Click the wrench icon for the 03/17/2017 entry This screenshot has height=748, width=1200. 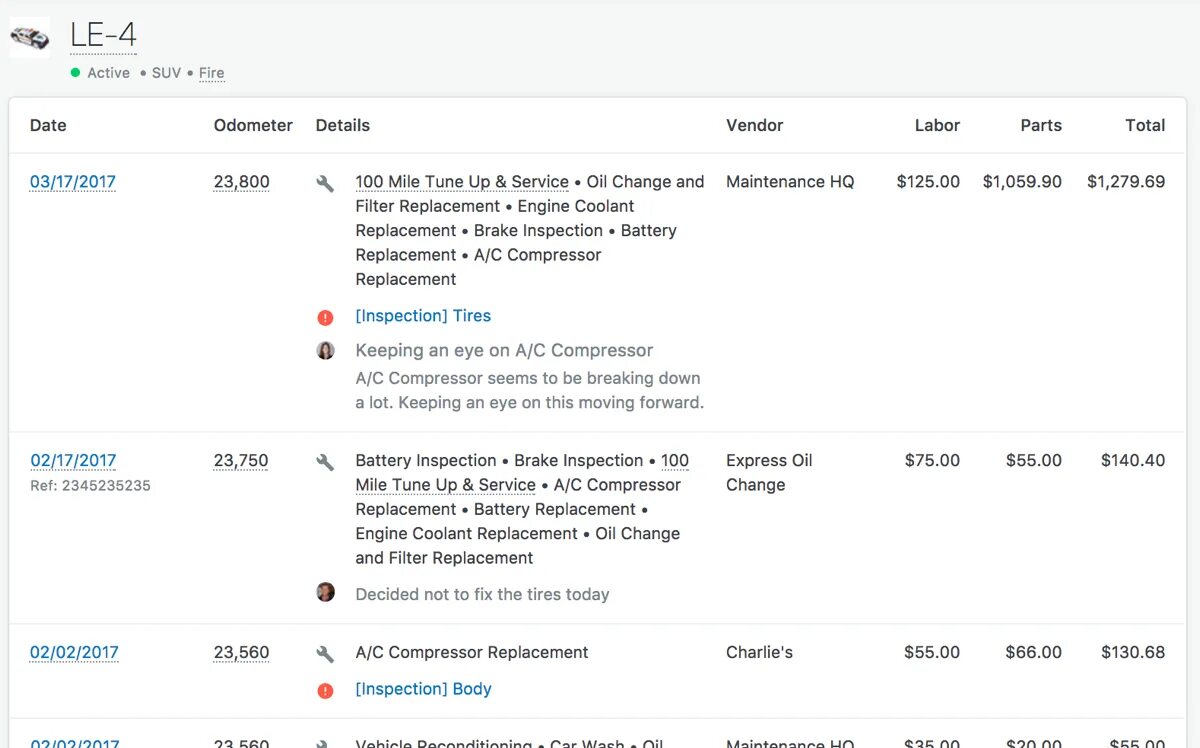pyautogui.click(x=325, y=183)
